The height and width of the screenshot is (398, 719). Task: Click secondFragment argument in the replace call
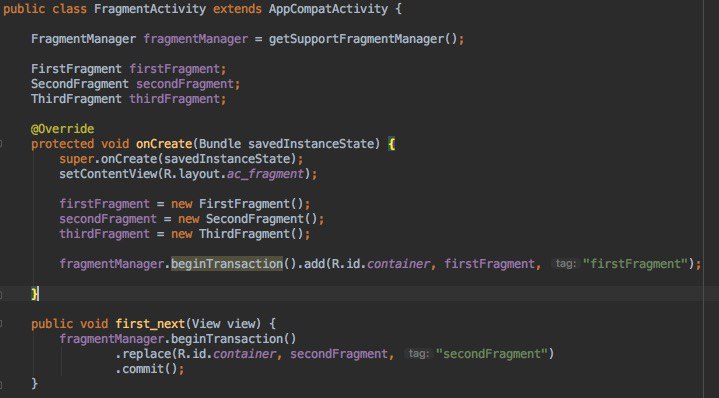[x=339, y=354]
